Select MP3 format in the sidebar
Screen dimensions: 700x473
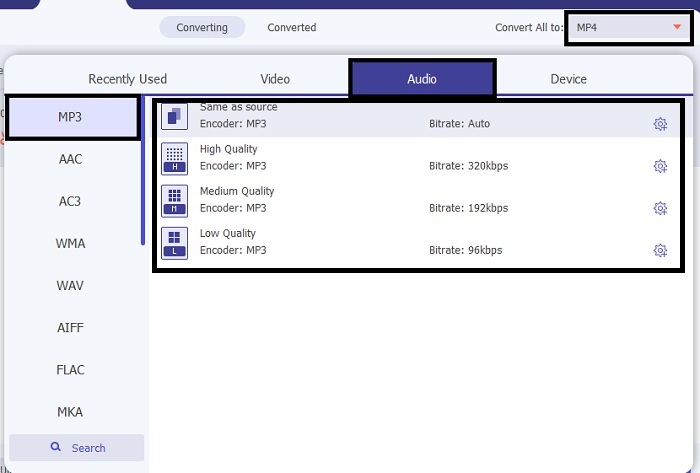(73, 117)
